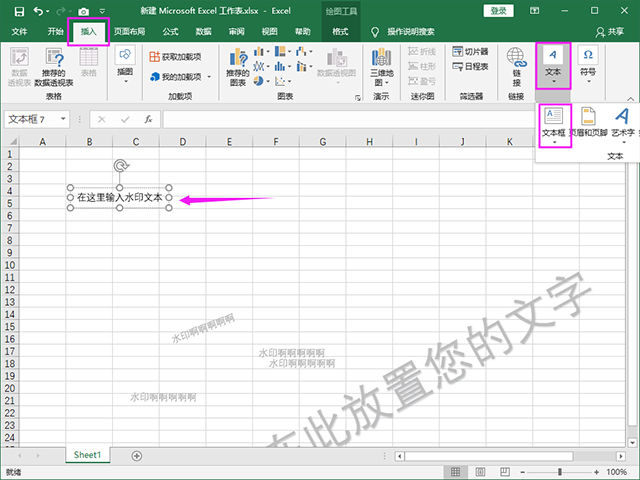The image size is (640, 480).
Task: Click the 推荐的图表 (Recommended Charts) icon
Action: [238, 67]
